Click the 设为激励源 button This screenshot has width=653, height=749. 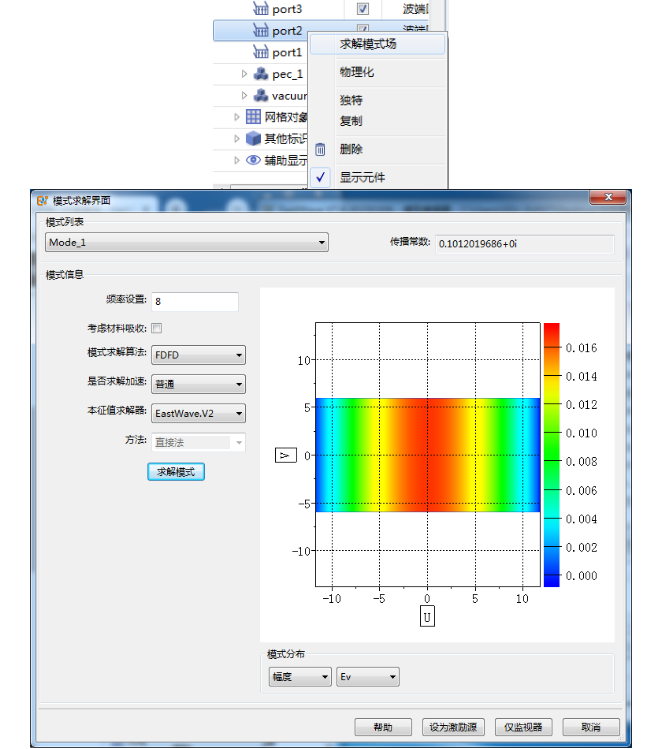pyautogui.click(x=453, y=727)
